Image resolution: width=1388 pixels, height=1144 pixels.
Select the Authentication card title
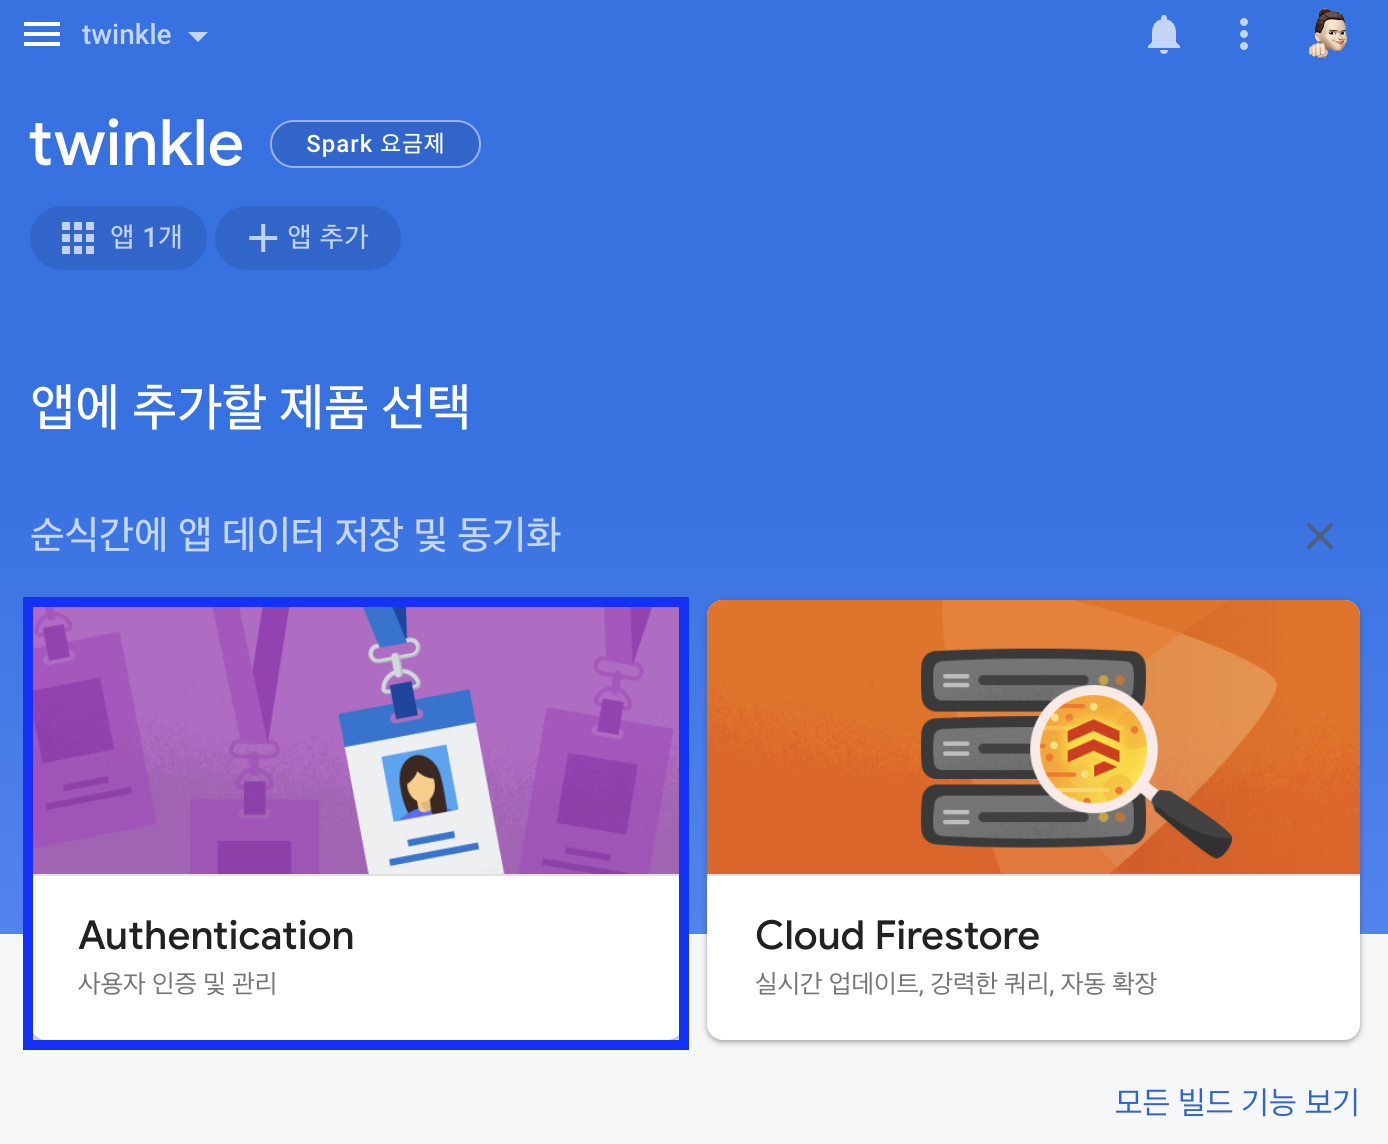(x=216, y=936)
